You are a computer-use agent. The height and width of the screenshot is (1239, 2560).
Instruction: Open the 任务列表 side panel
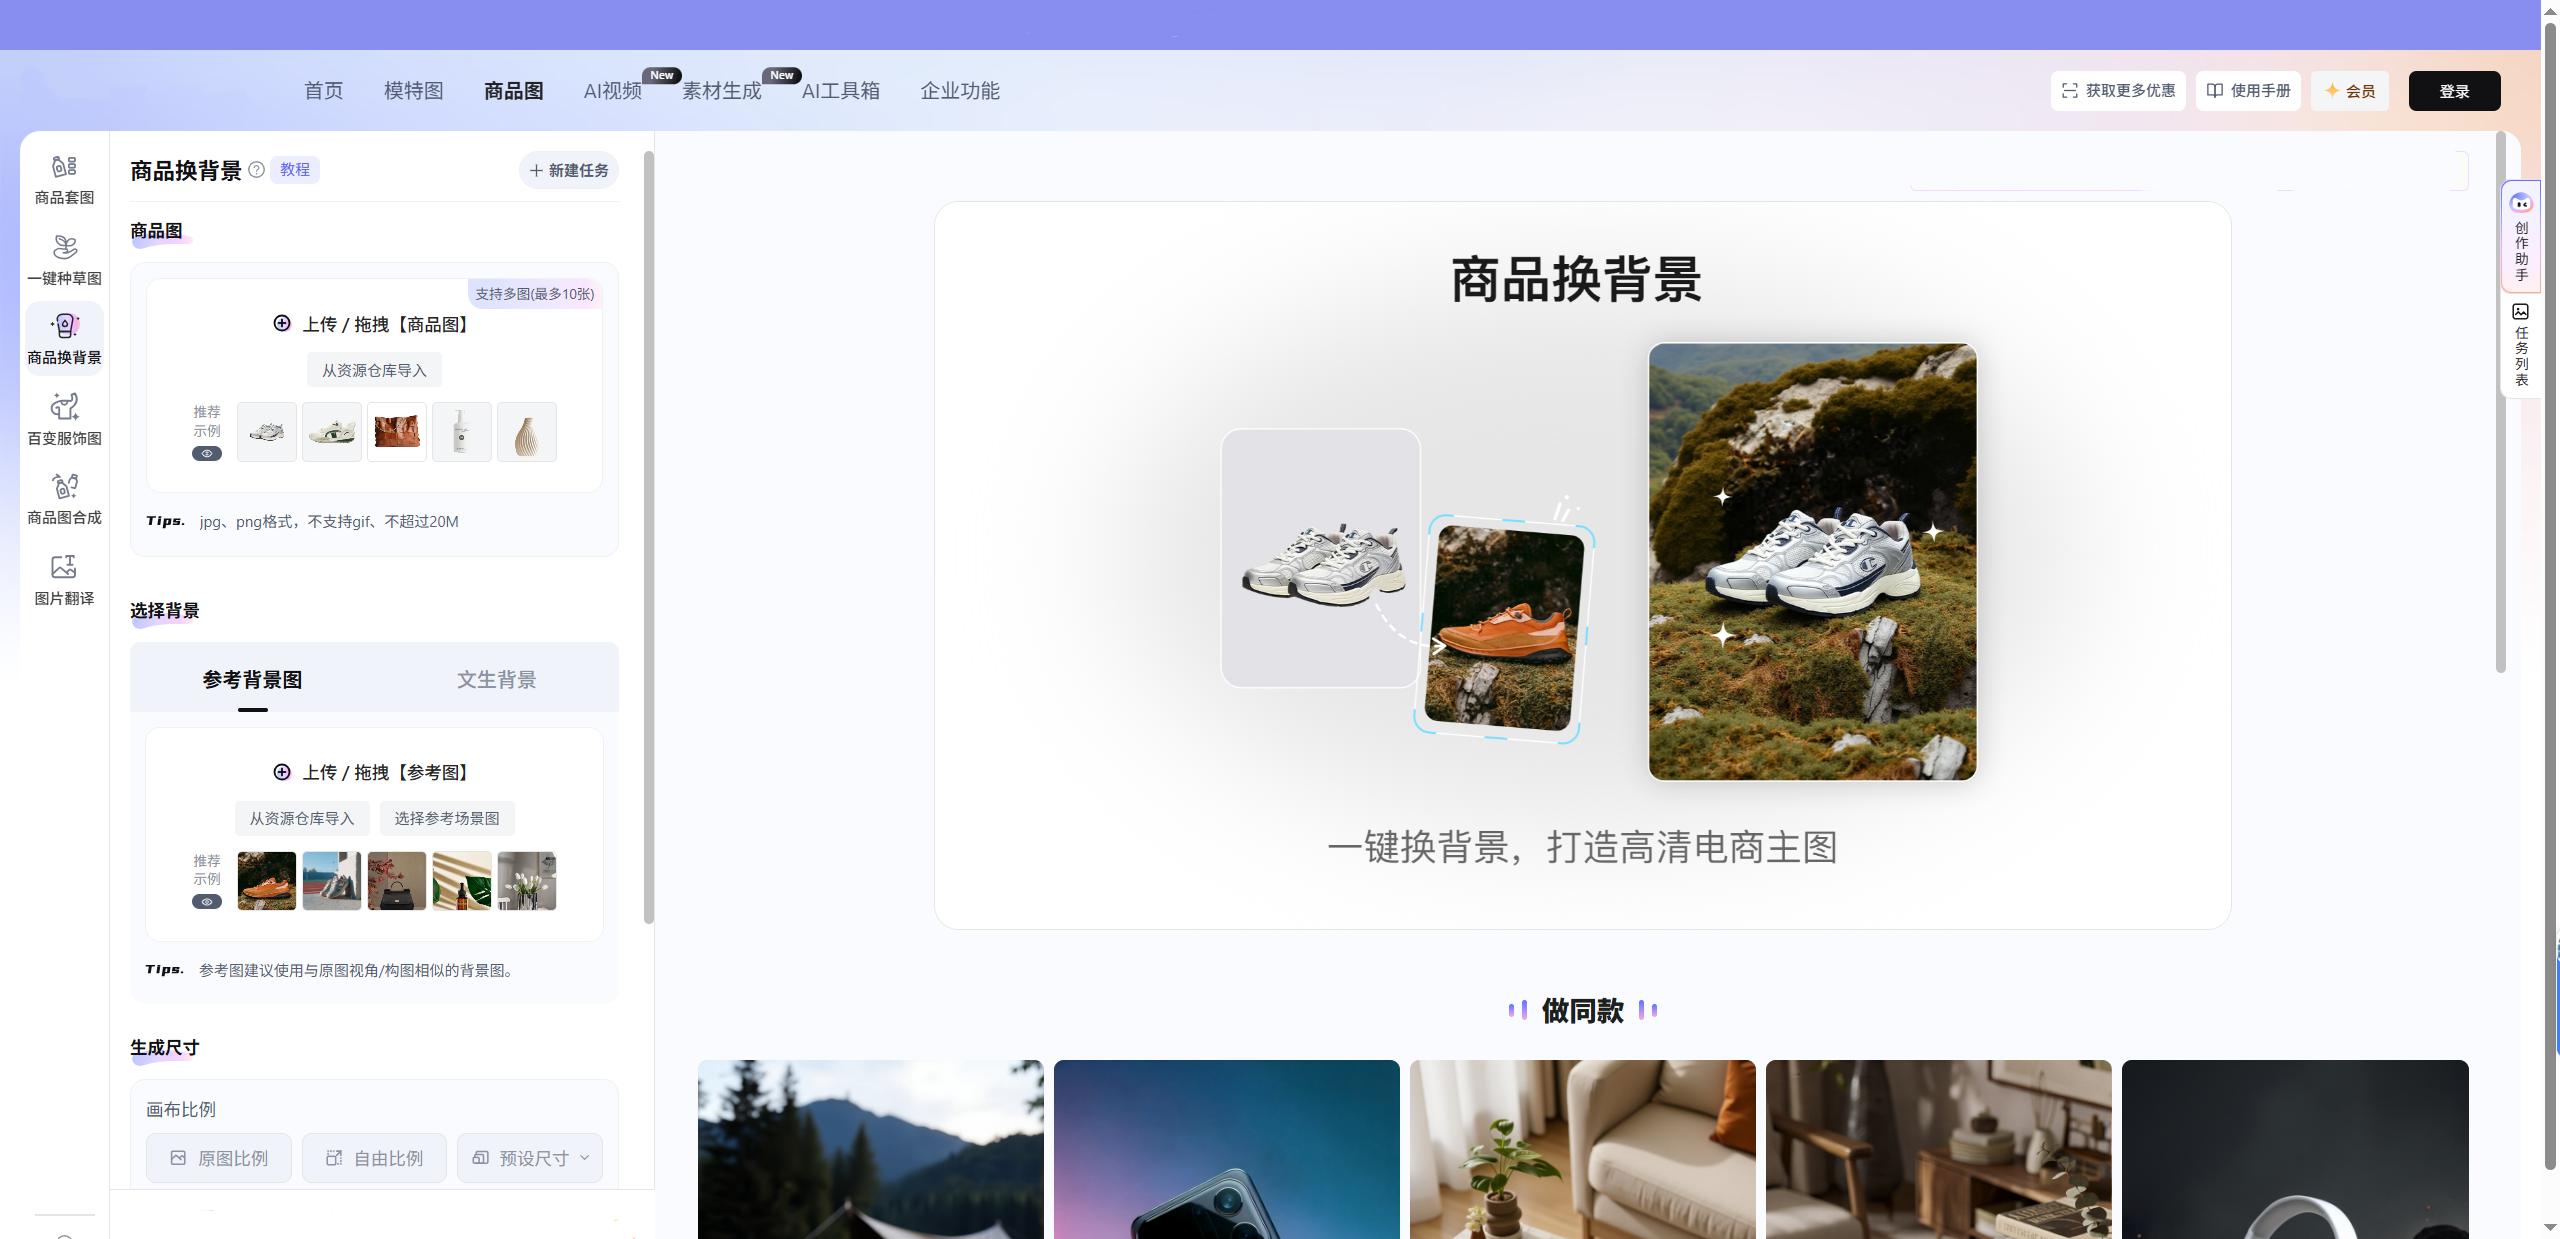click(2521, 345)
